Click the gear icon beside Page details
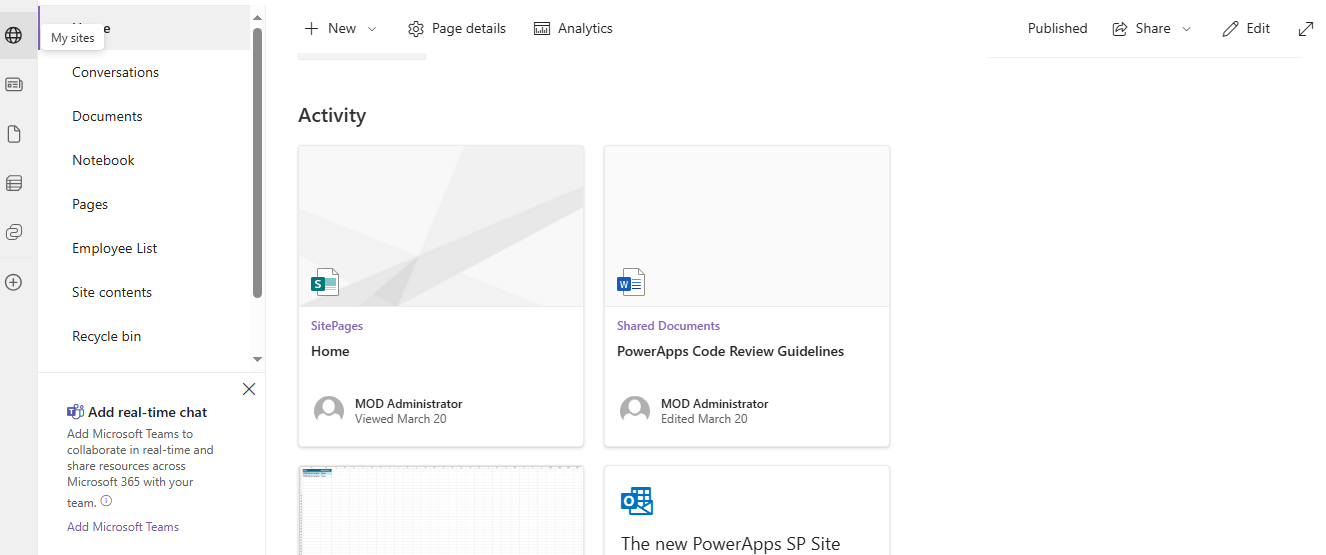Screen dimensions: 1326x555 [416, 29]
